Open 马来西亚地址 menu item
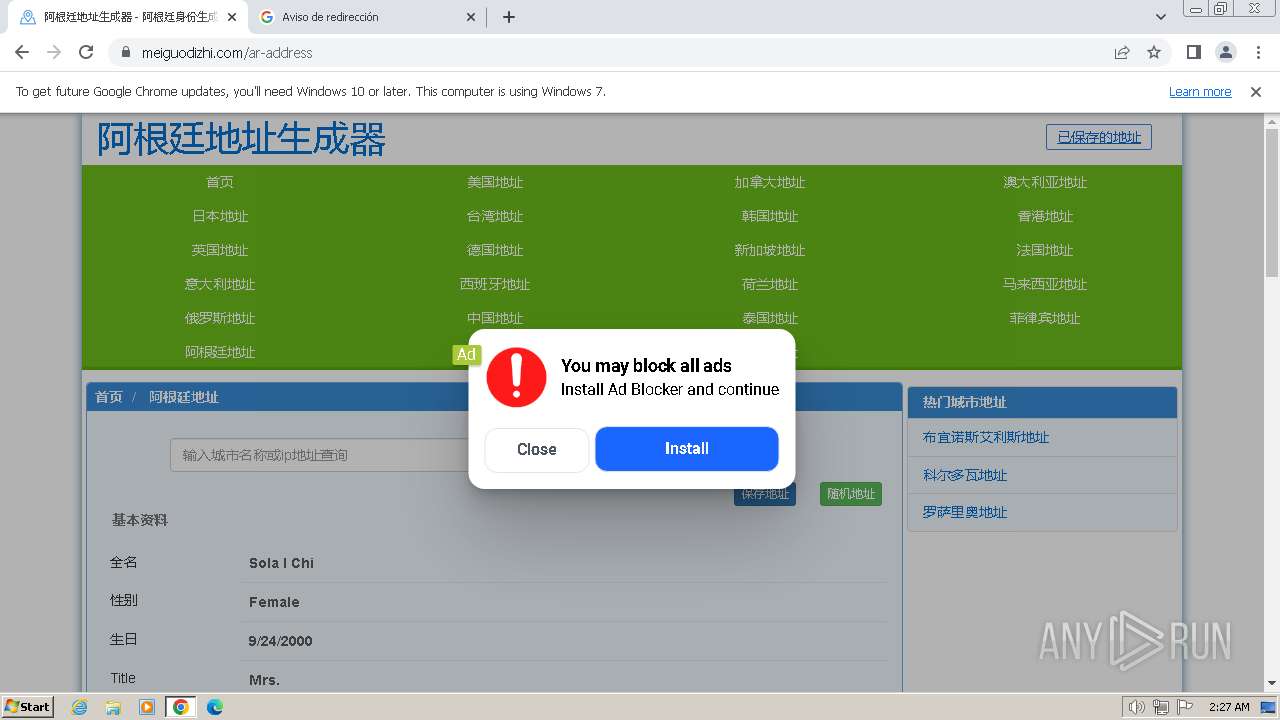The height and width of the screenshot is (720, 1280). 1045,284
